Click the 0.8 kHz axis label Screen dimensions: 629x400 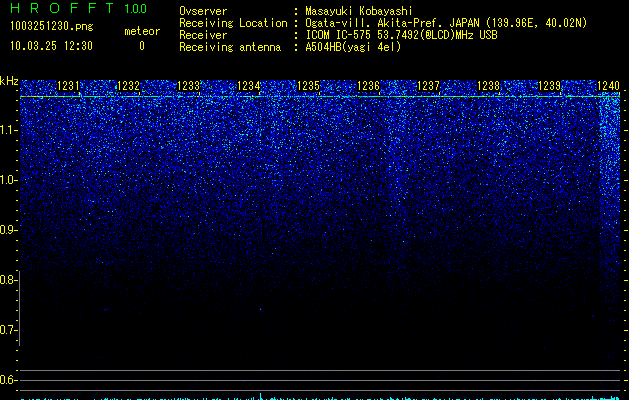coord(8,280)
